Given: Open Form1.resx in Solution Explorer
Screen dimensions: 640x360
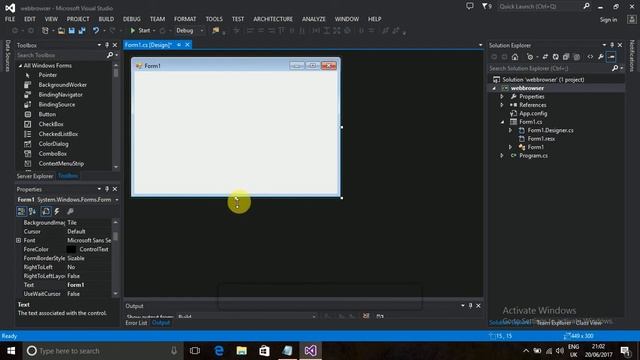Looking at the screenshot, I should point(541,139).
